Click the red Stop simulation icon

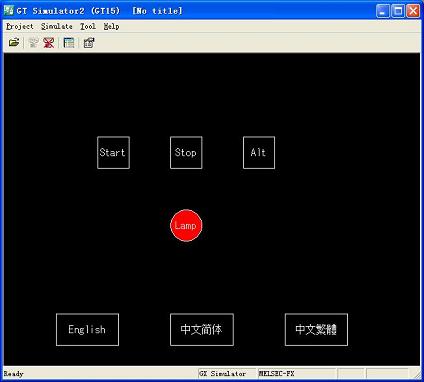click(x=49, y=43)
